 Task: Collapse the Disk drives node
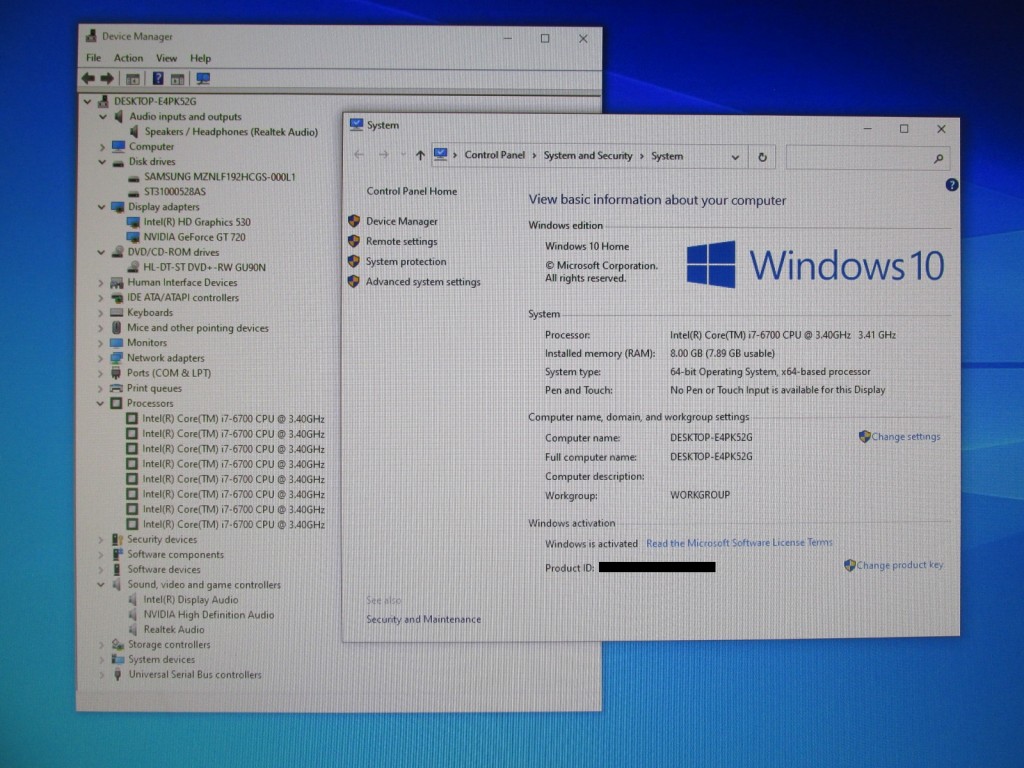[102, 162]
